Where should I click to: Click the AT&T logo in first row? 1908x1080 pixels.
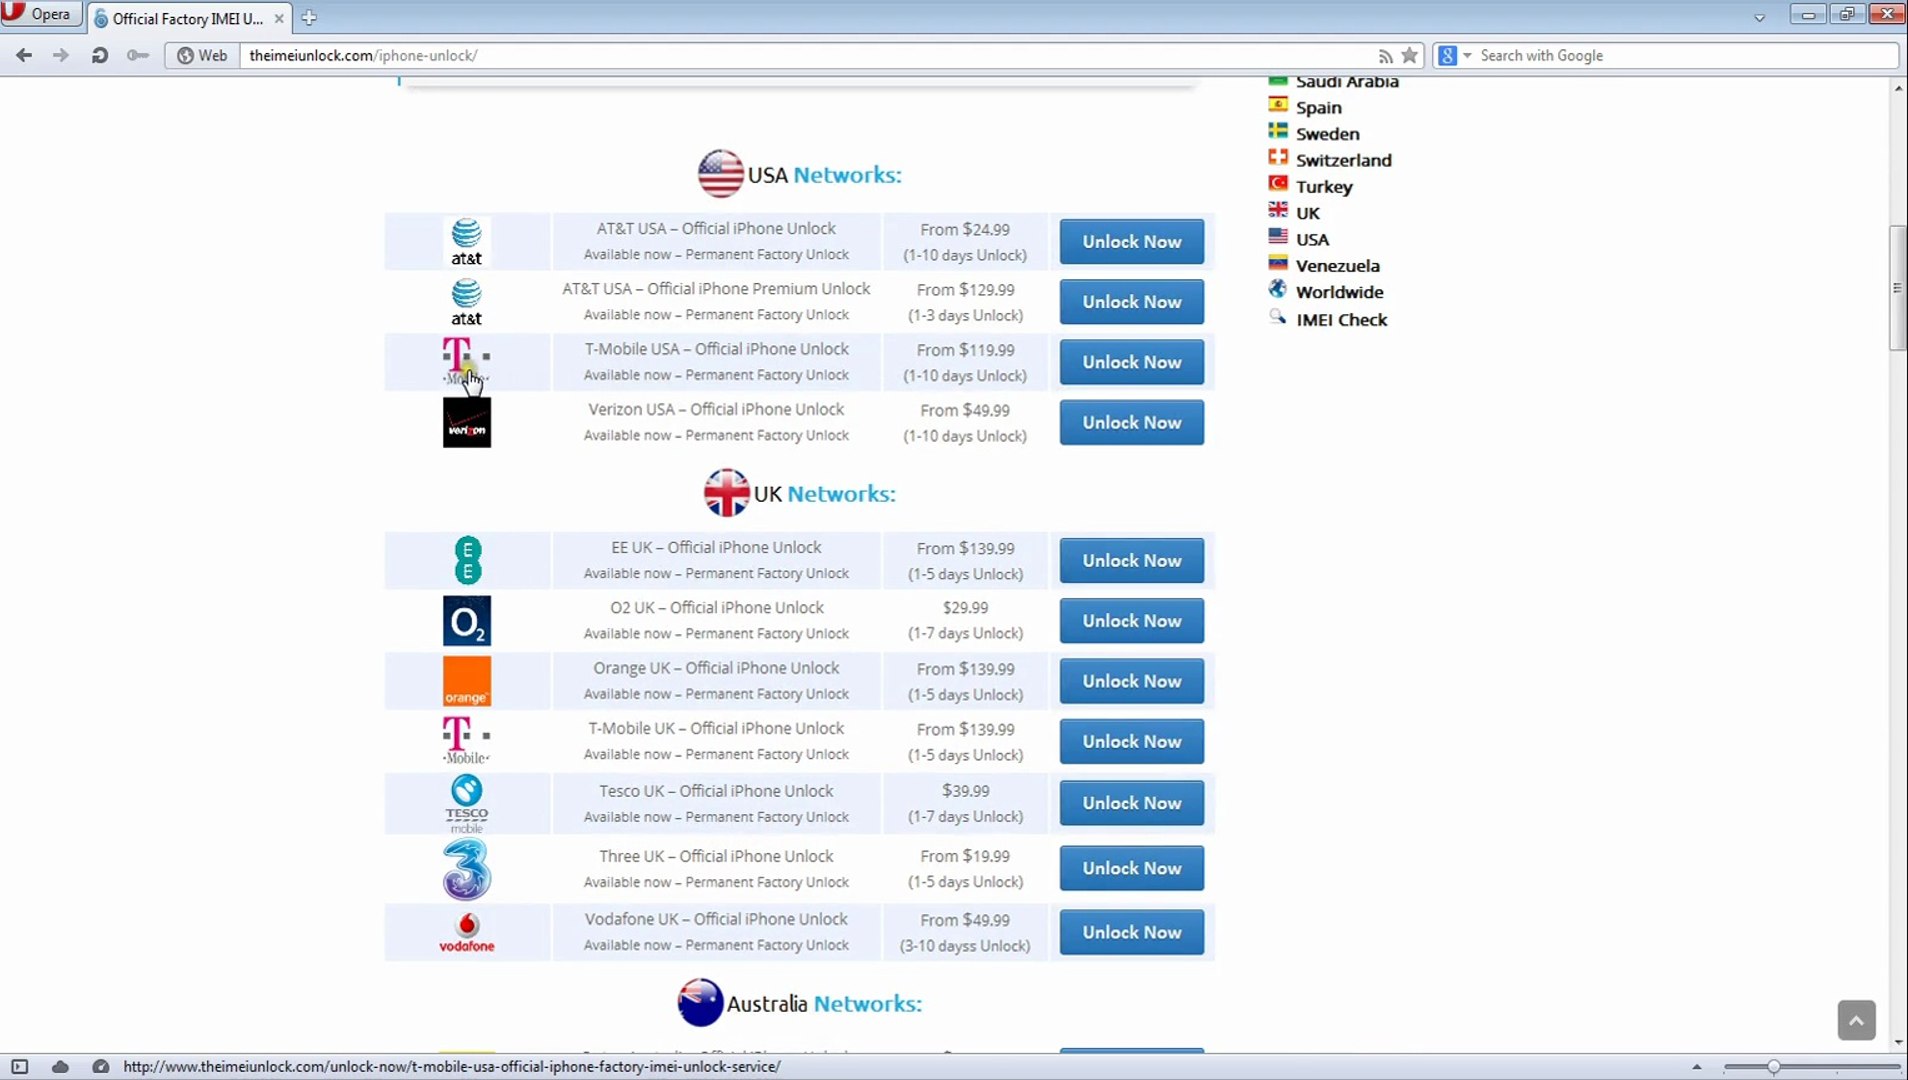[x=467, y=242]
